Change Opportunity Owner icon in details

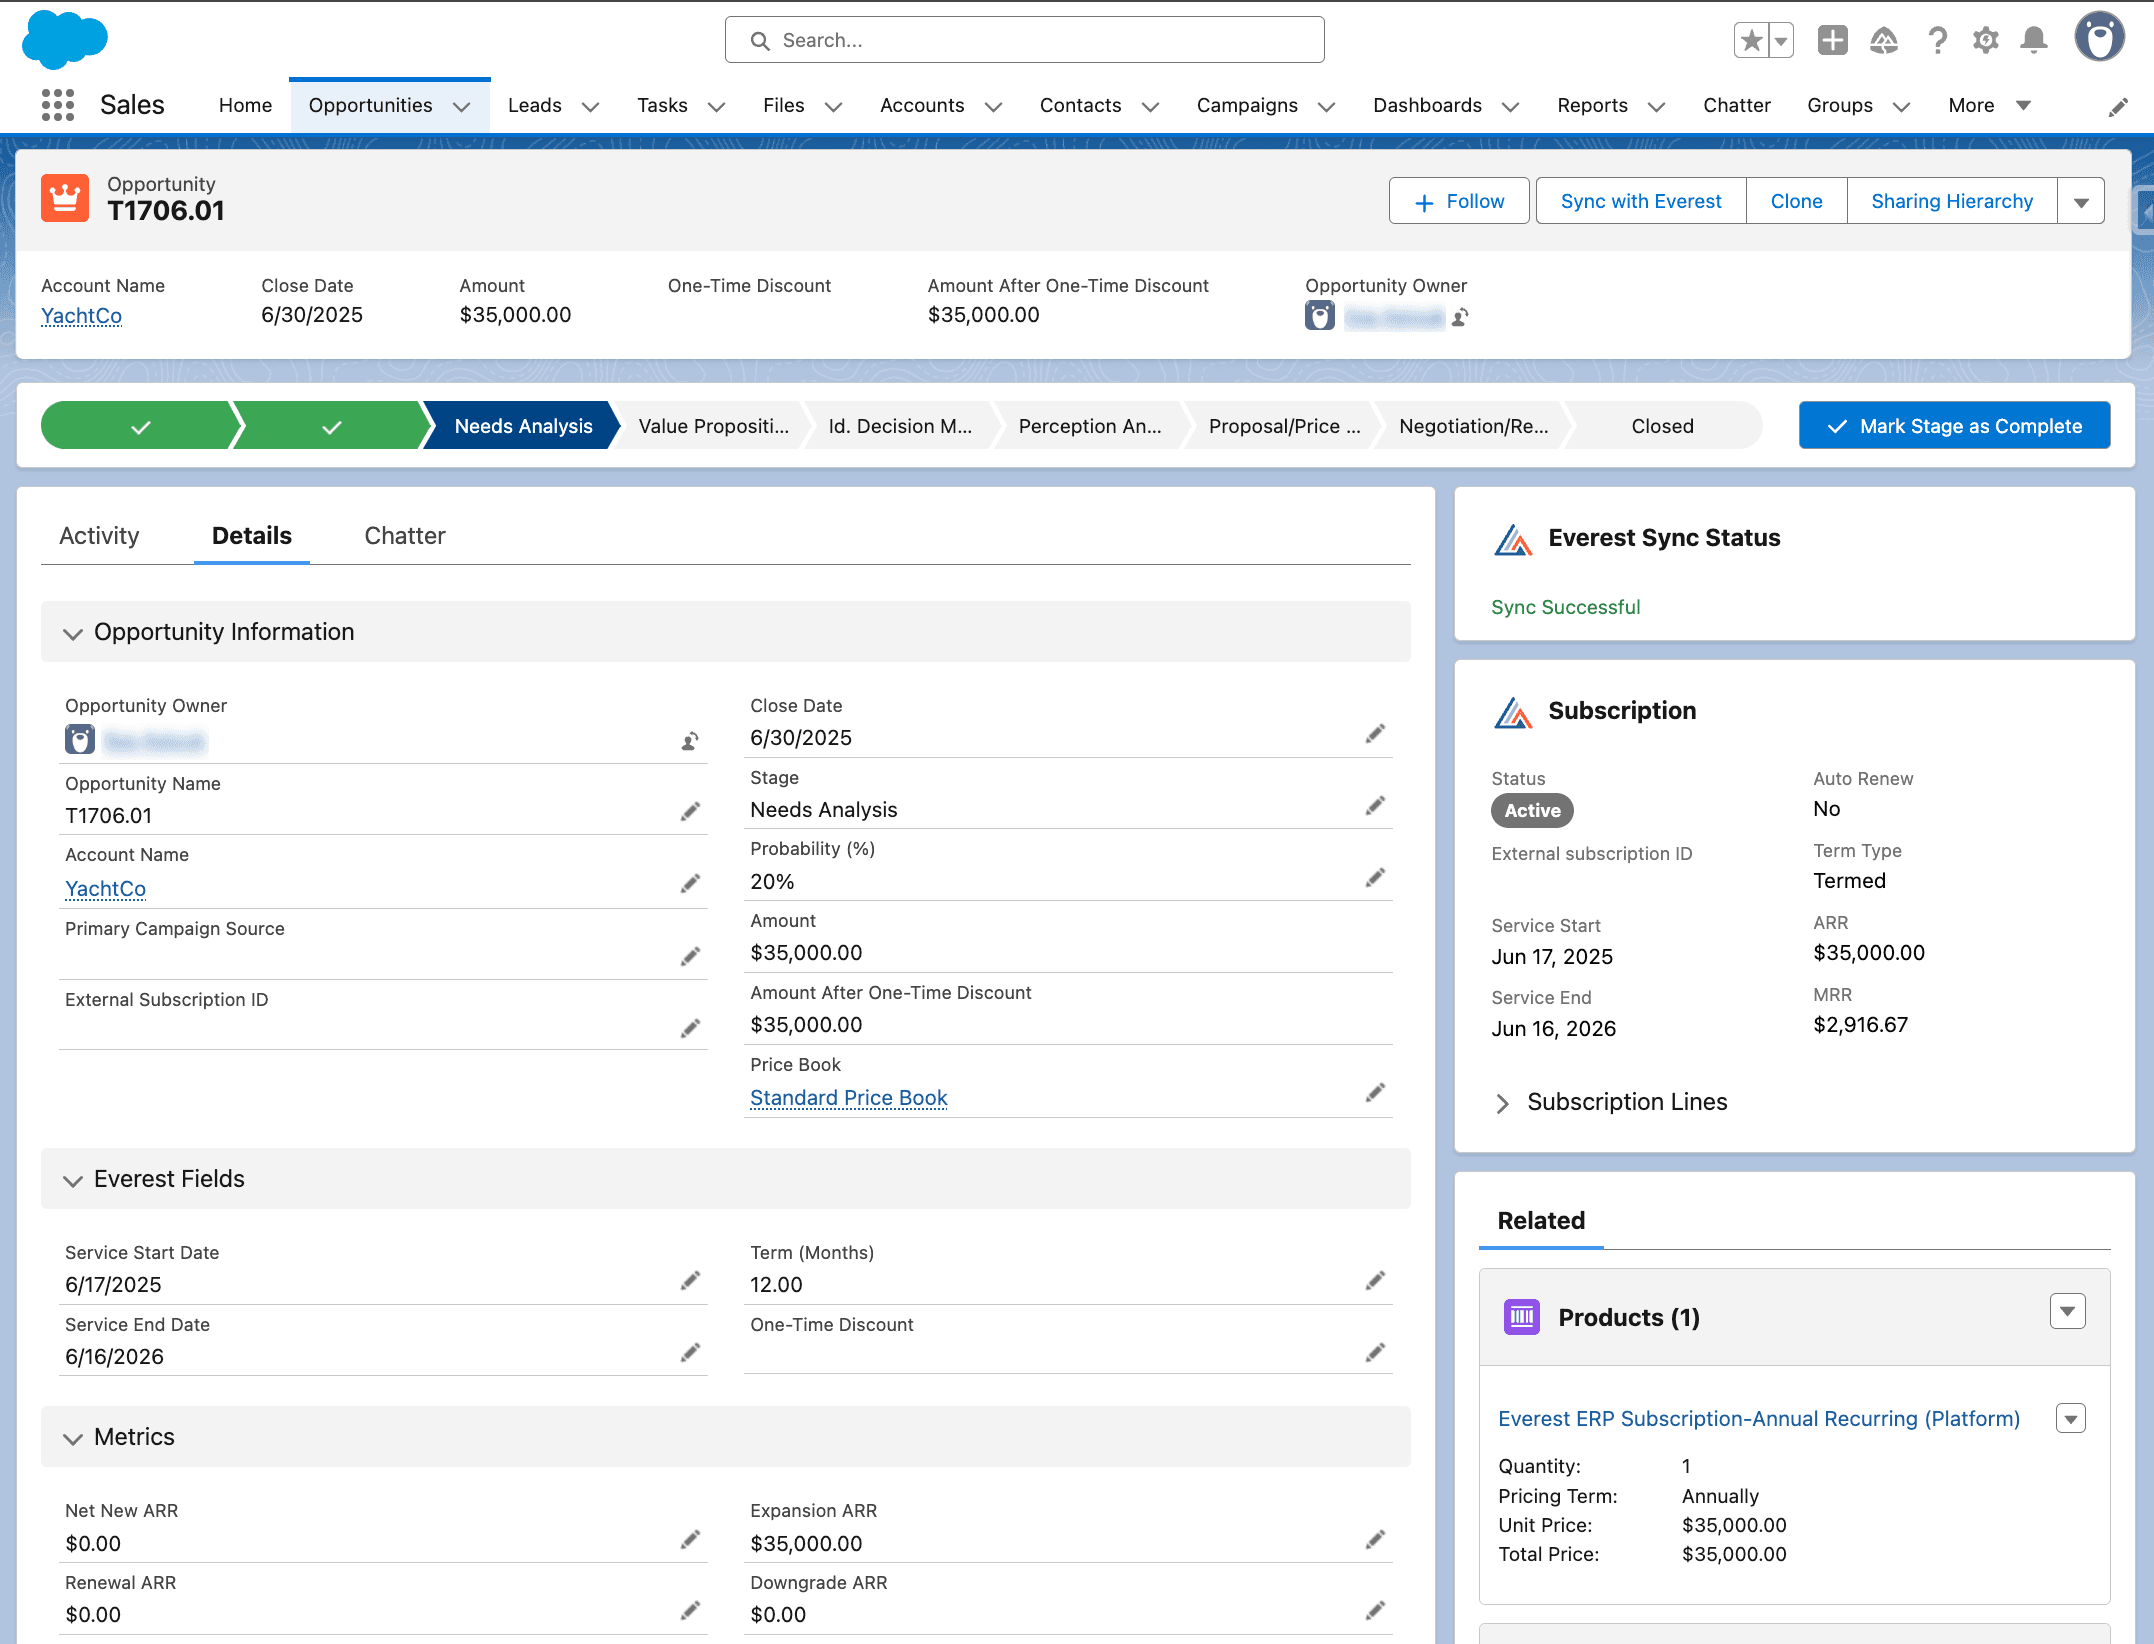click(x=690, y=741)
